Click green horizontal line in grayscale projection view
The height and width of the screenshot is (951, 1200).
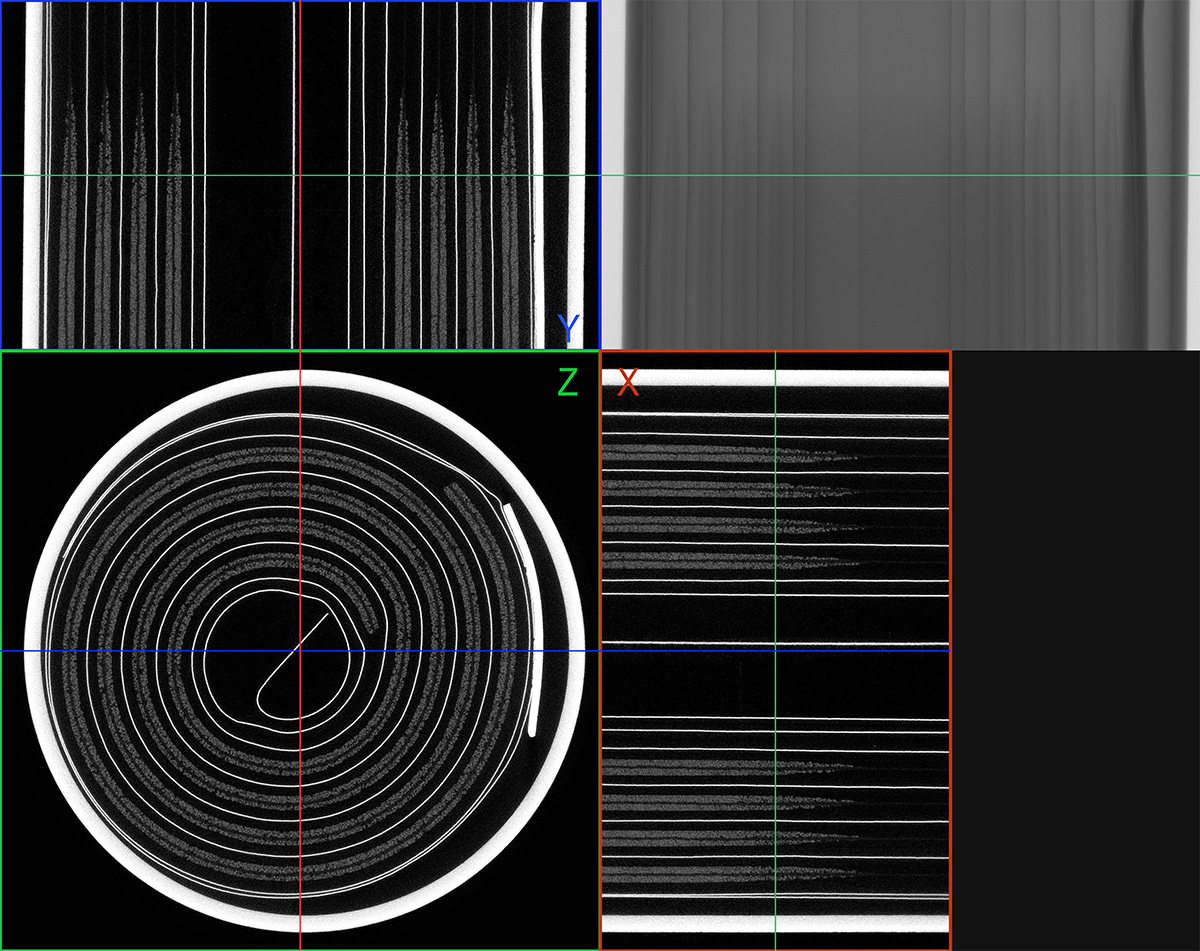pyautogui.click(x=900, y=176)
